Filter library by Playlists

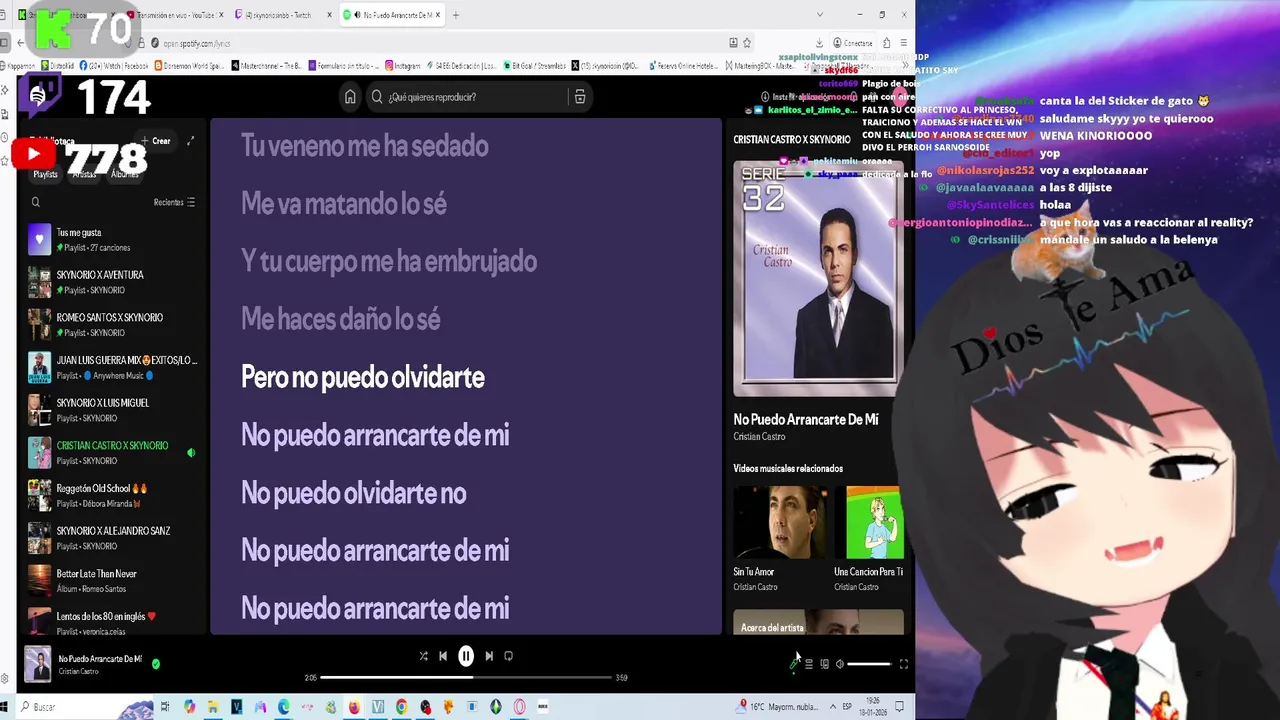(46, 174)
